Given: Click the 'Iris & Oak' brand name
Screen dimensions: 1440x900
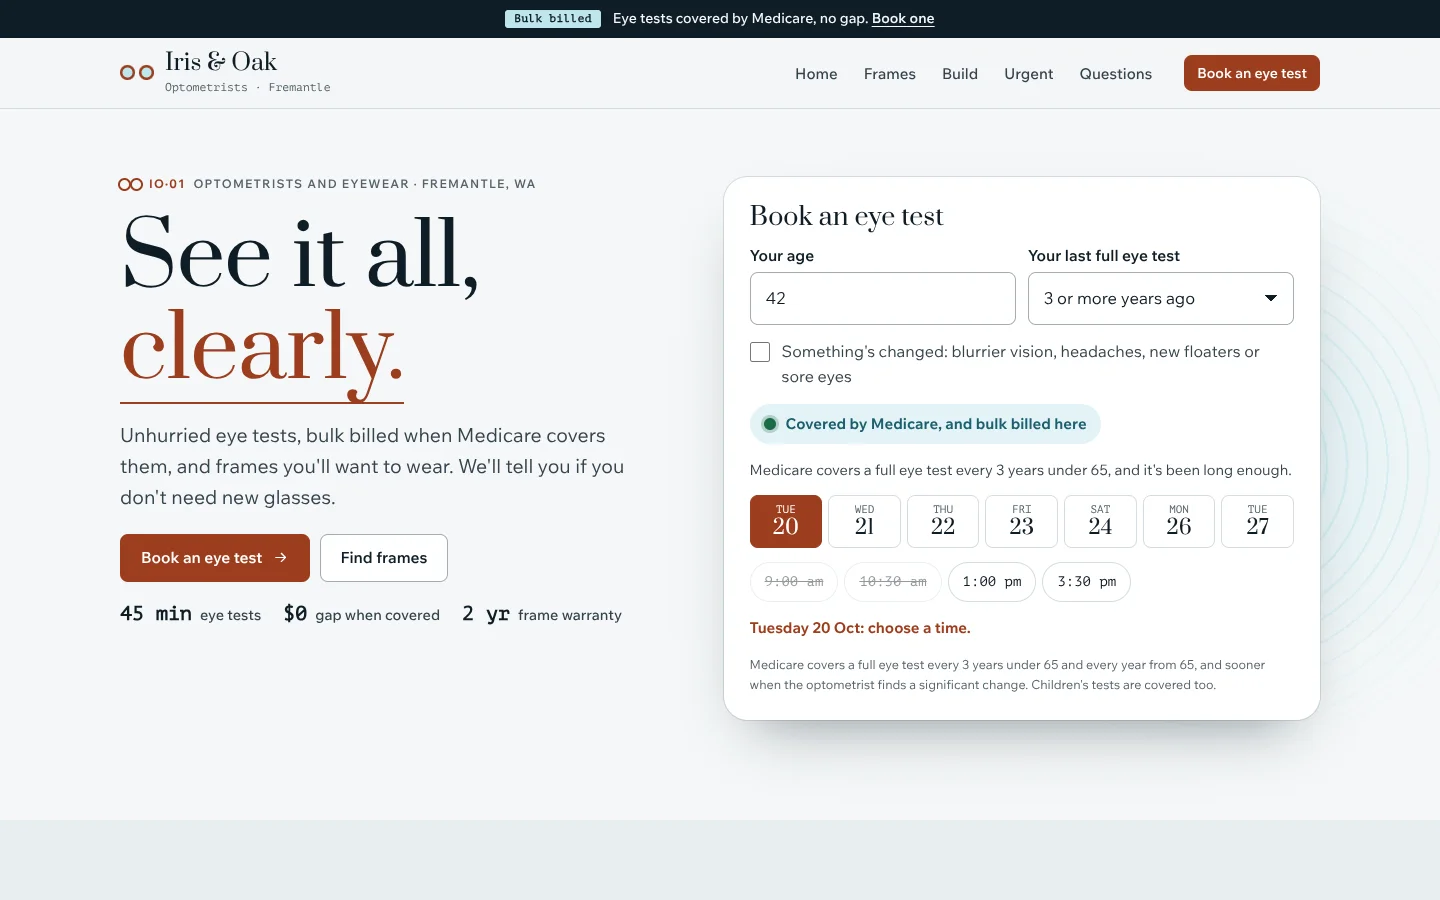Looking at the screenshot, I should point(221,62).
